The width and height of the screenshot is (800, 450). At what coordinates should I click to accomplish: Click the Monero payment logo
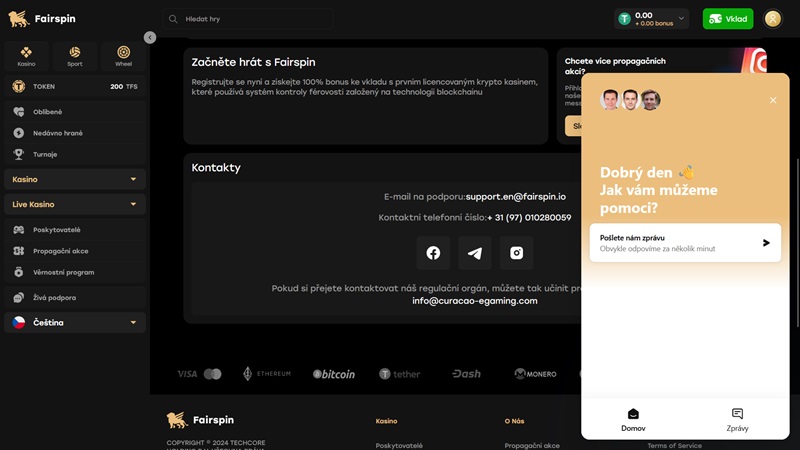535,374
